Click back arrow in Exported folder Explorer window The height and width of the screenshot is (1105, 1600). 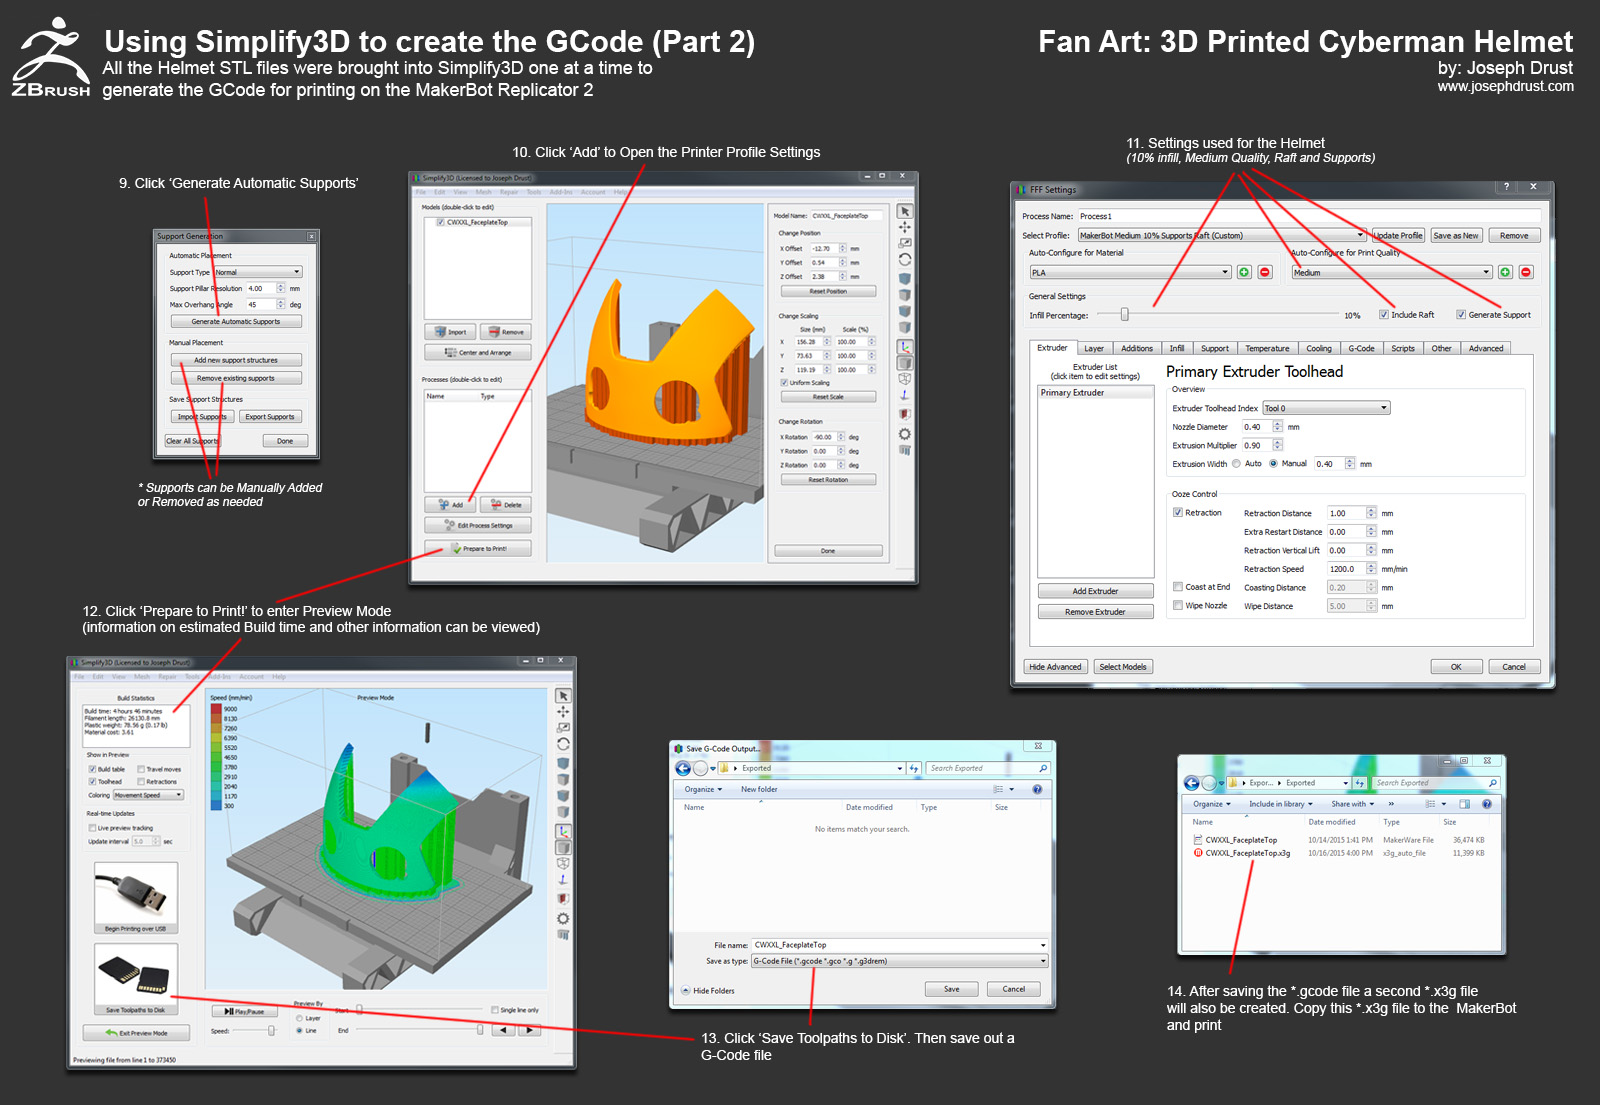[x=1191, y=783]
